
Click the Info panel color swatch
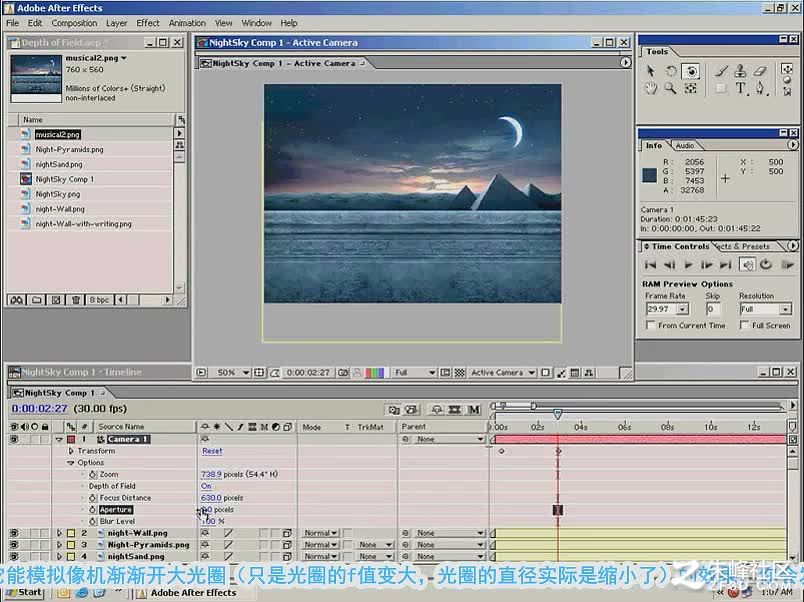pos(650,175)
